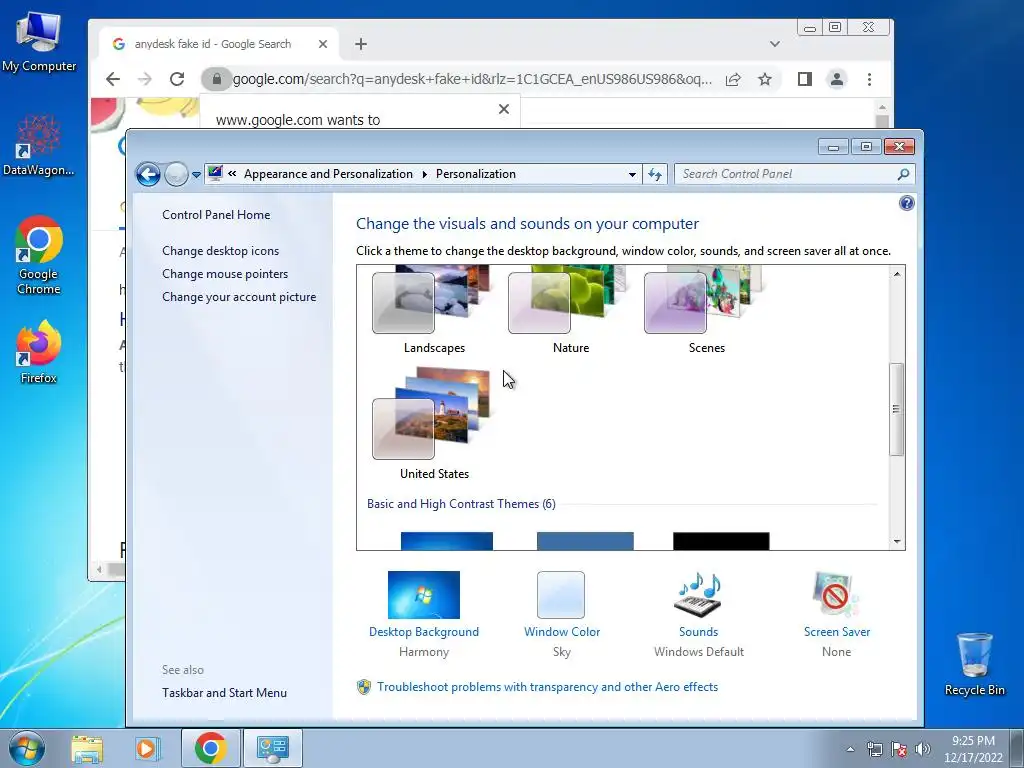The width and height of the screenshot is (1024, 768).
Task: Open the Windows Start menu
Action: [27, 748]
